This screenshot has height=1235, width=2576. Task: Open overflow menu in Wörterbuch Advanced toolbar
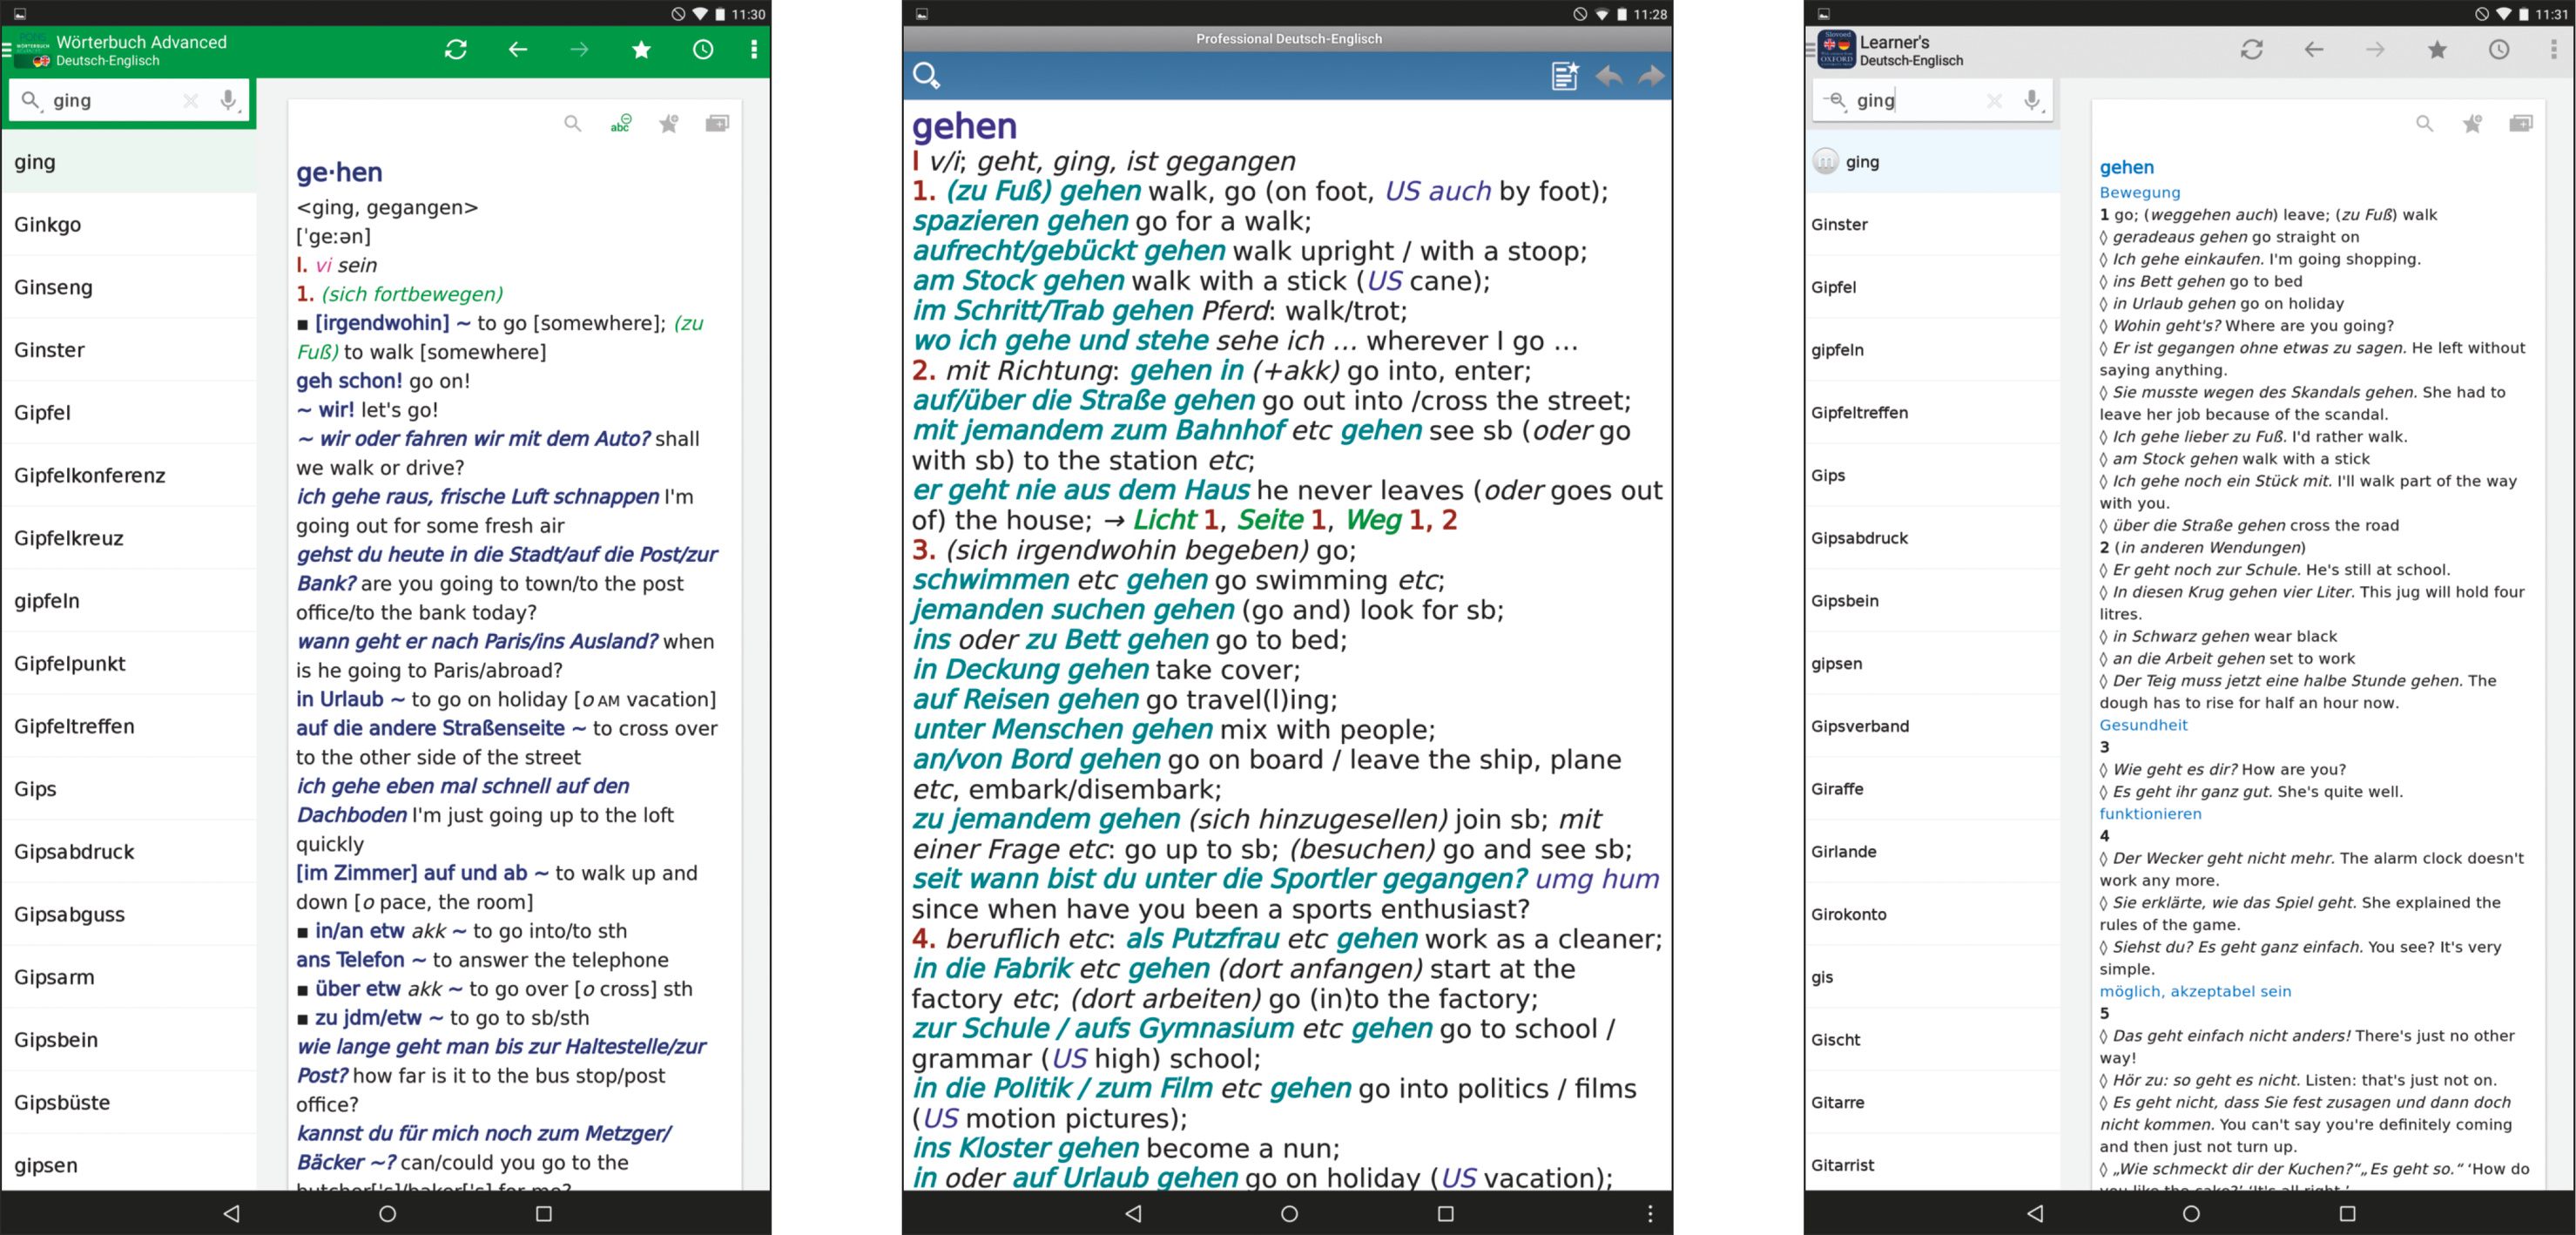click(x=754, y=50)
